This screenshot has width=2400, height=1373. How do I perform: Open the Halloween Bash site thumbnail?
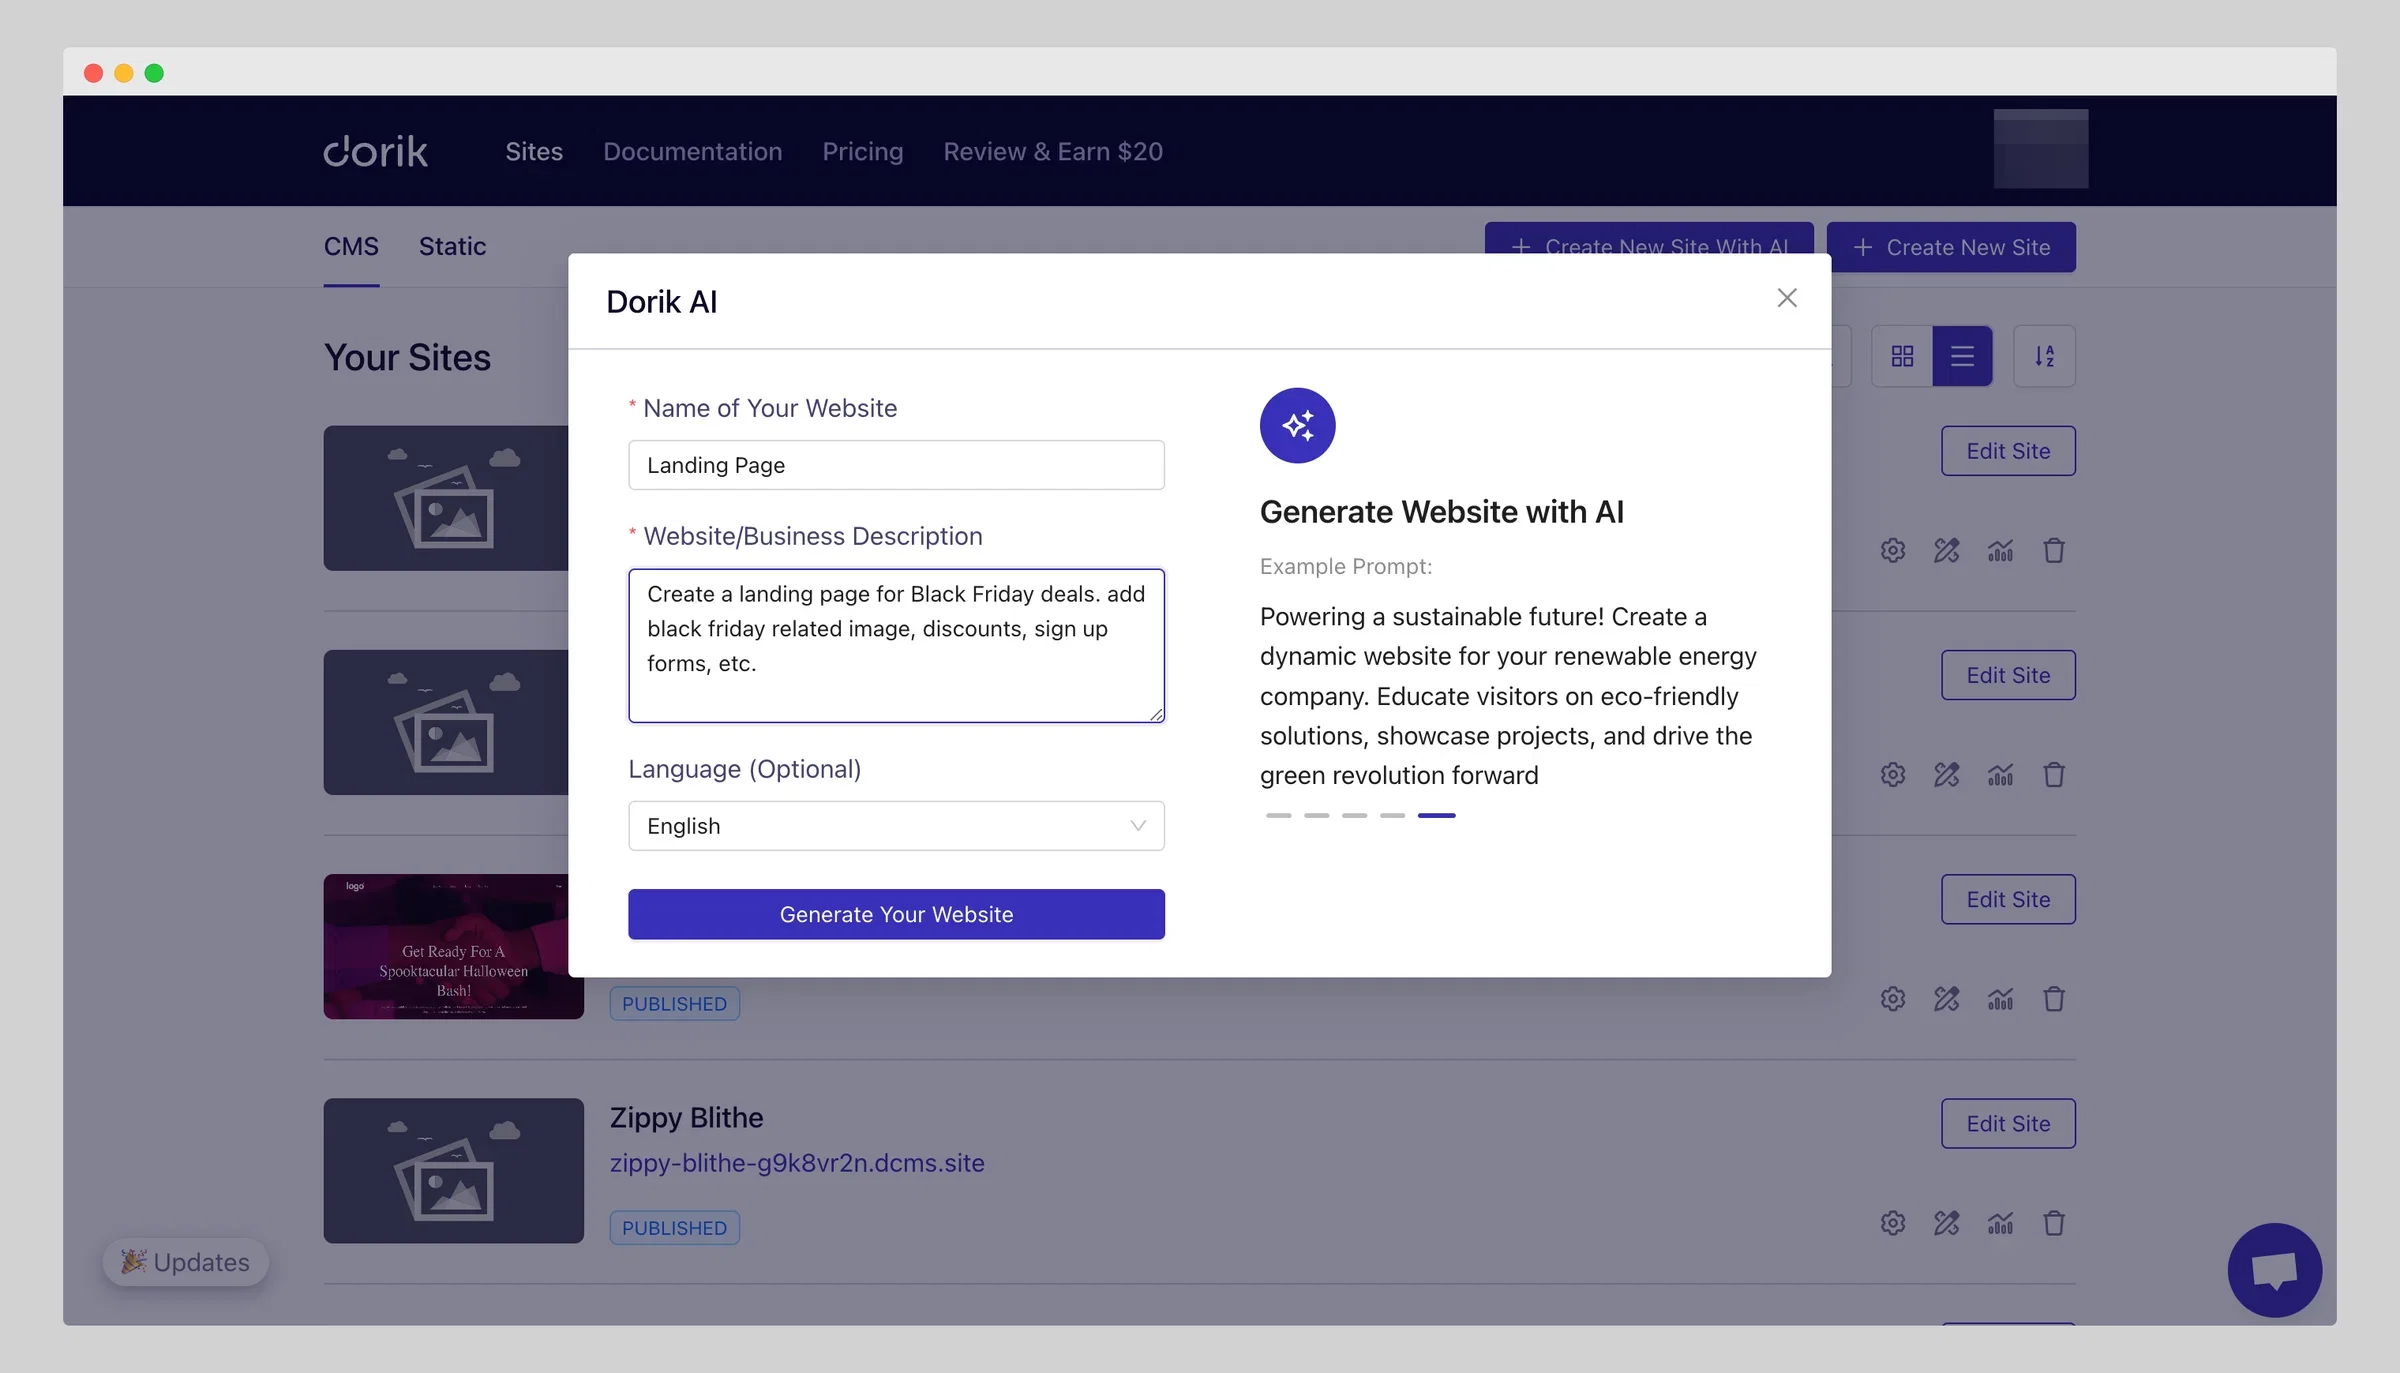[453, 947]
